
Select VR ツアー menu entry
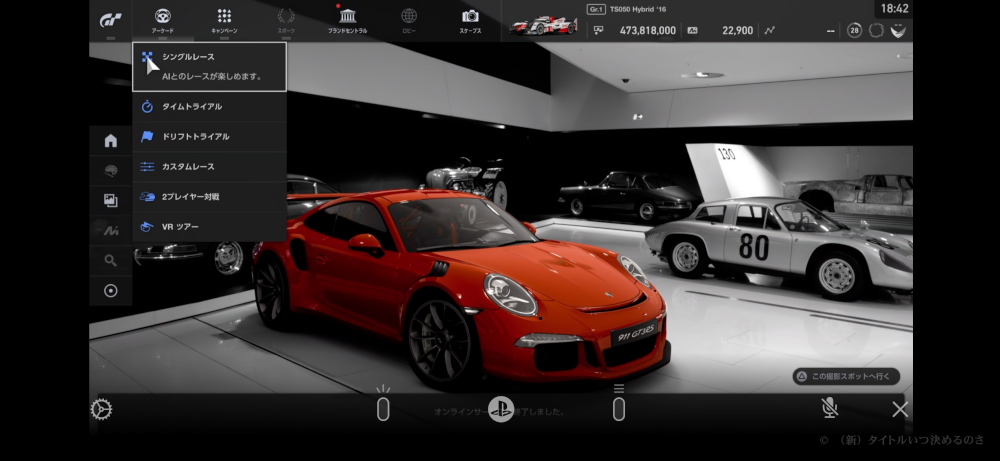(209, 226)
